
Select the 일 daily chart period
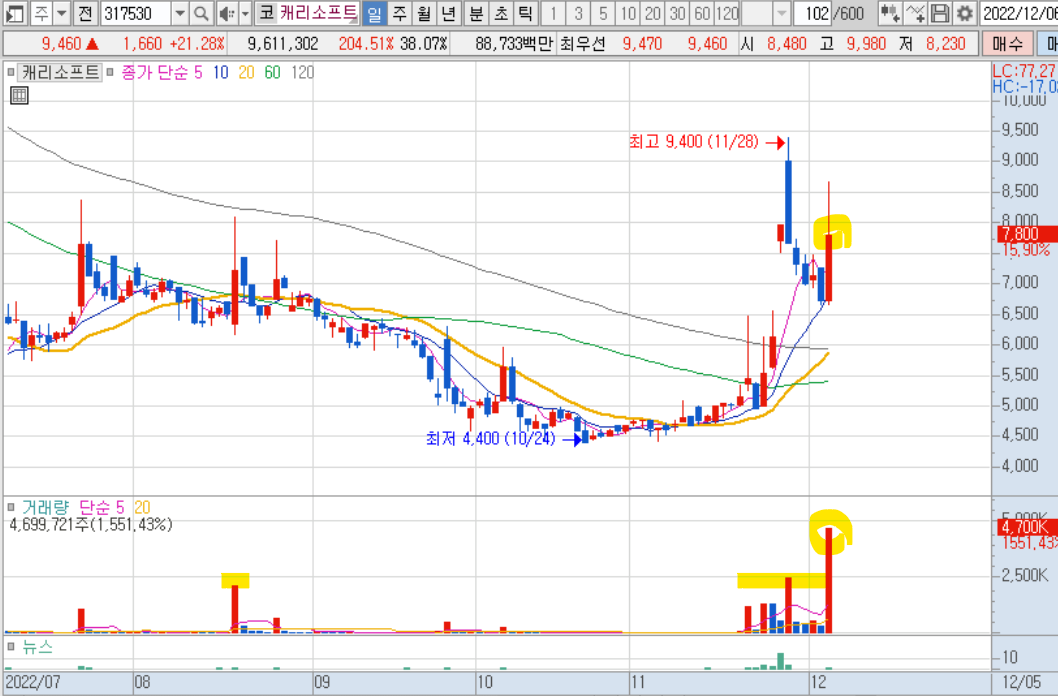coord(374,13)
